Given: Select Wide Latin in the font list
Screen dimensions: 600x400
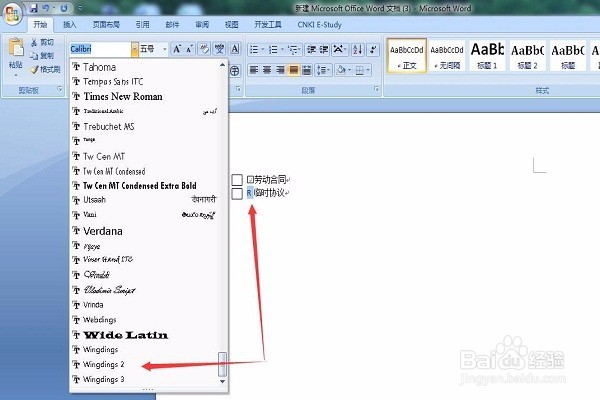Looking at the screenshot, I should 144,335.
